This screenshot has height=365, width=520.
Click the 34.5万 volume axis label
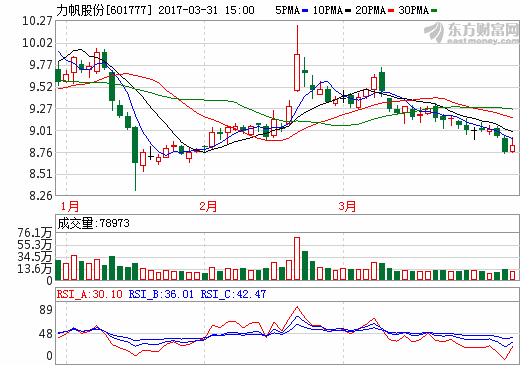35,257
